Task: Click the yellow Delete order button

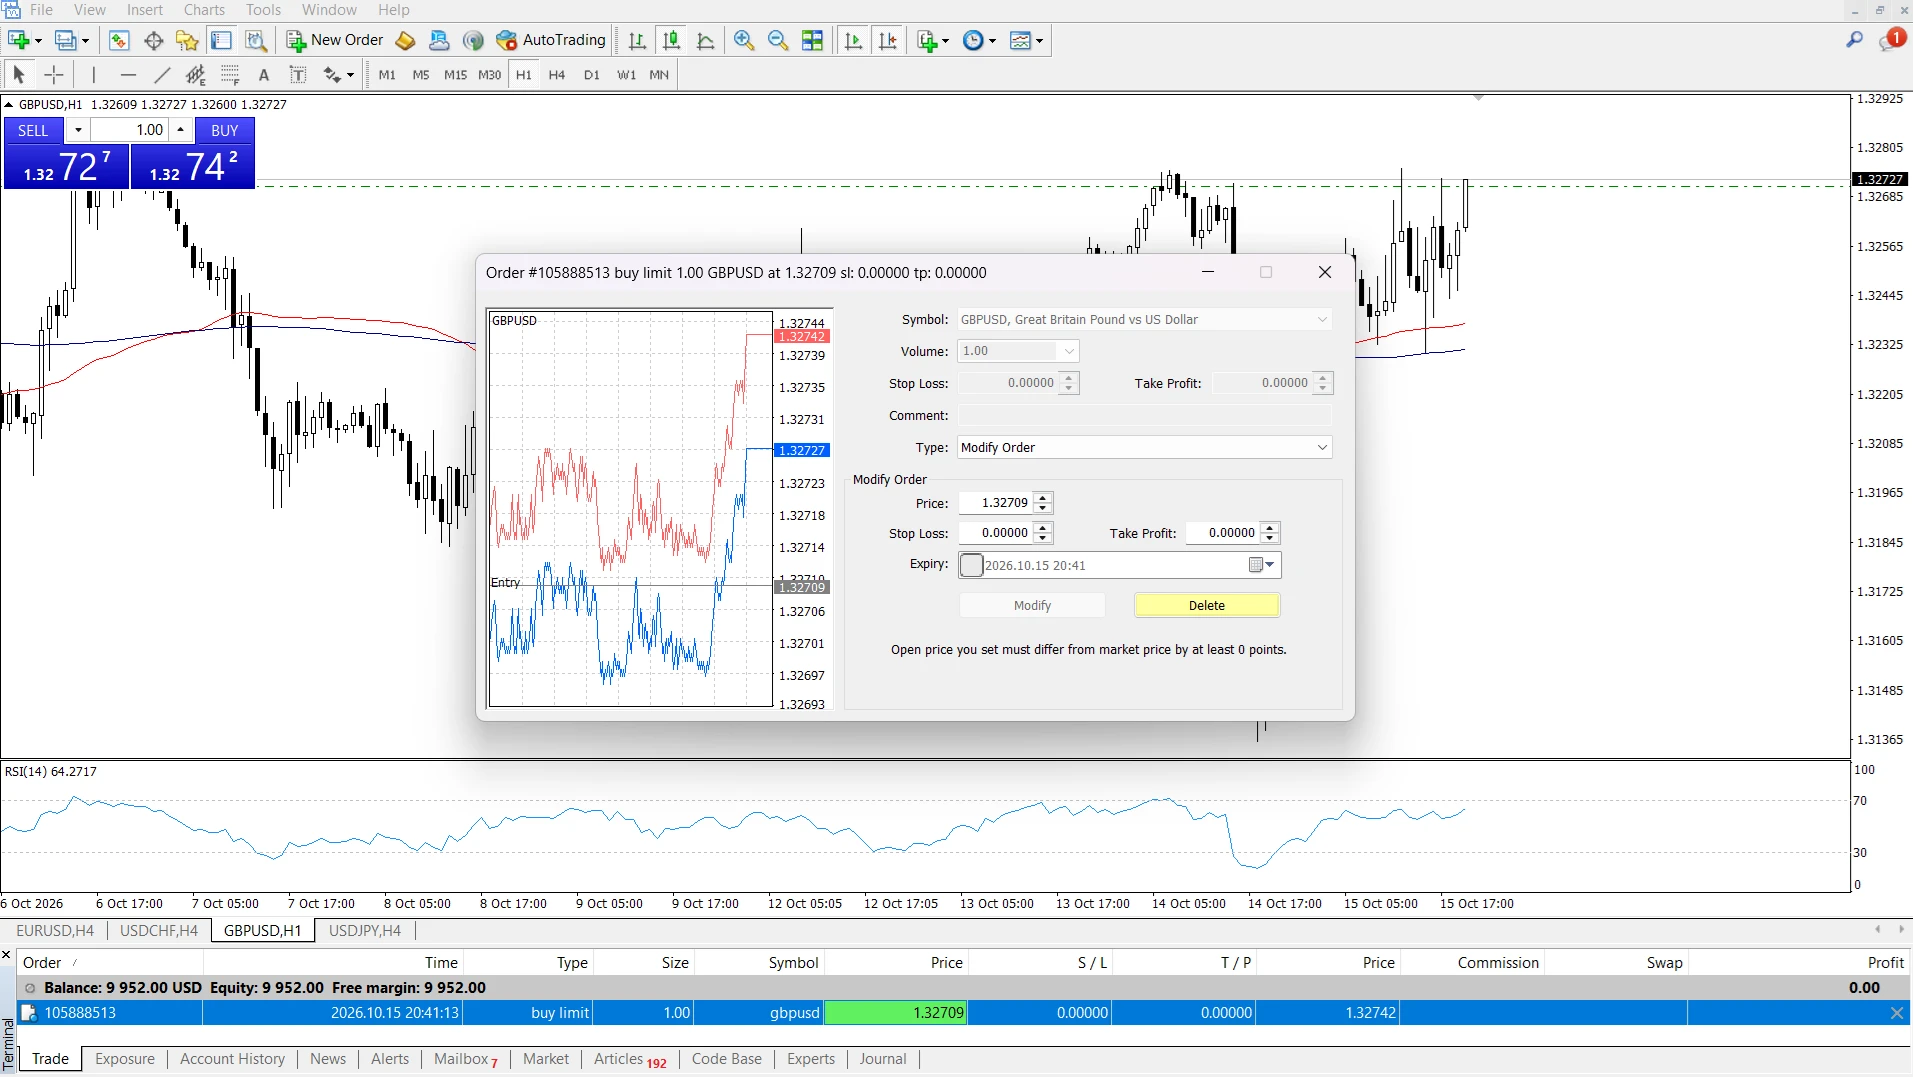Action: point(1206,605)
